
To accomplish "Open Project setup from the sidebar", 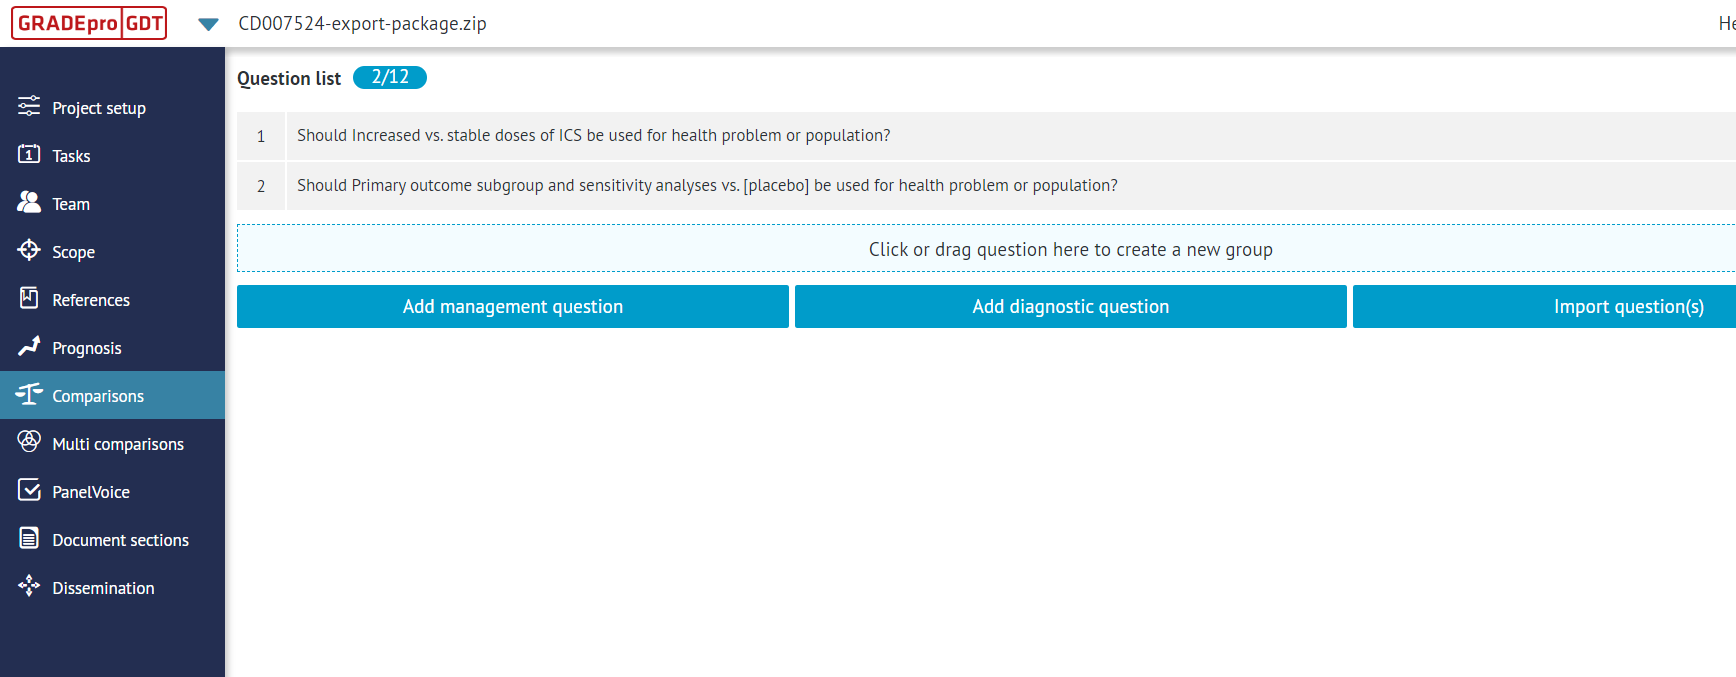I will coord(99,107).
